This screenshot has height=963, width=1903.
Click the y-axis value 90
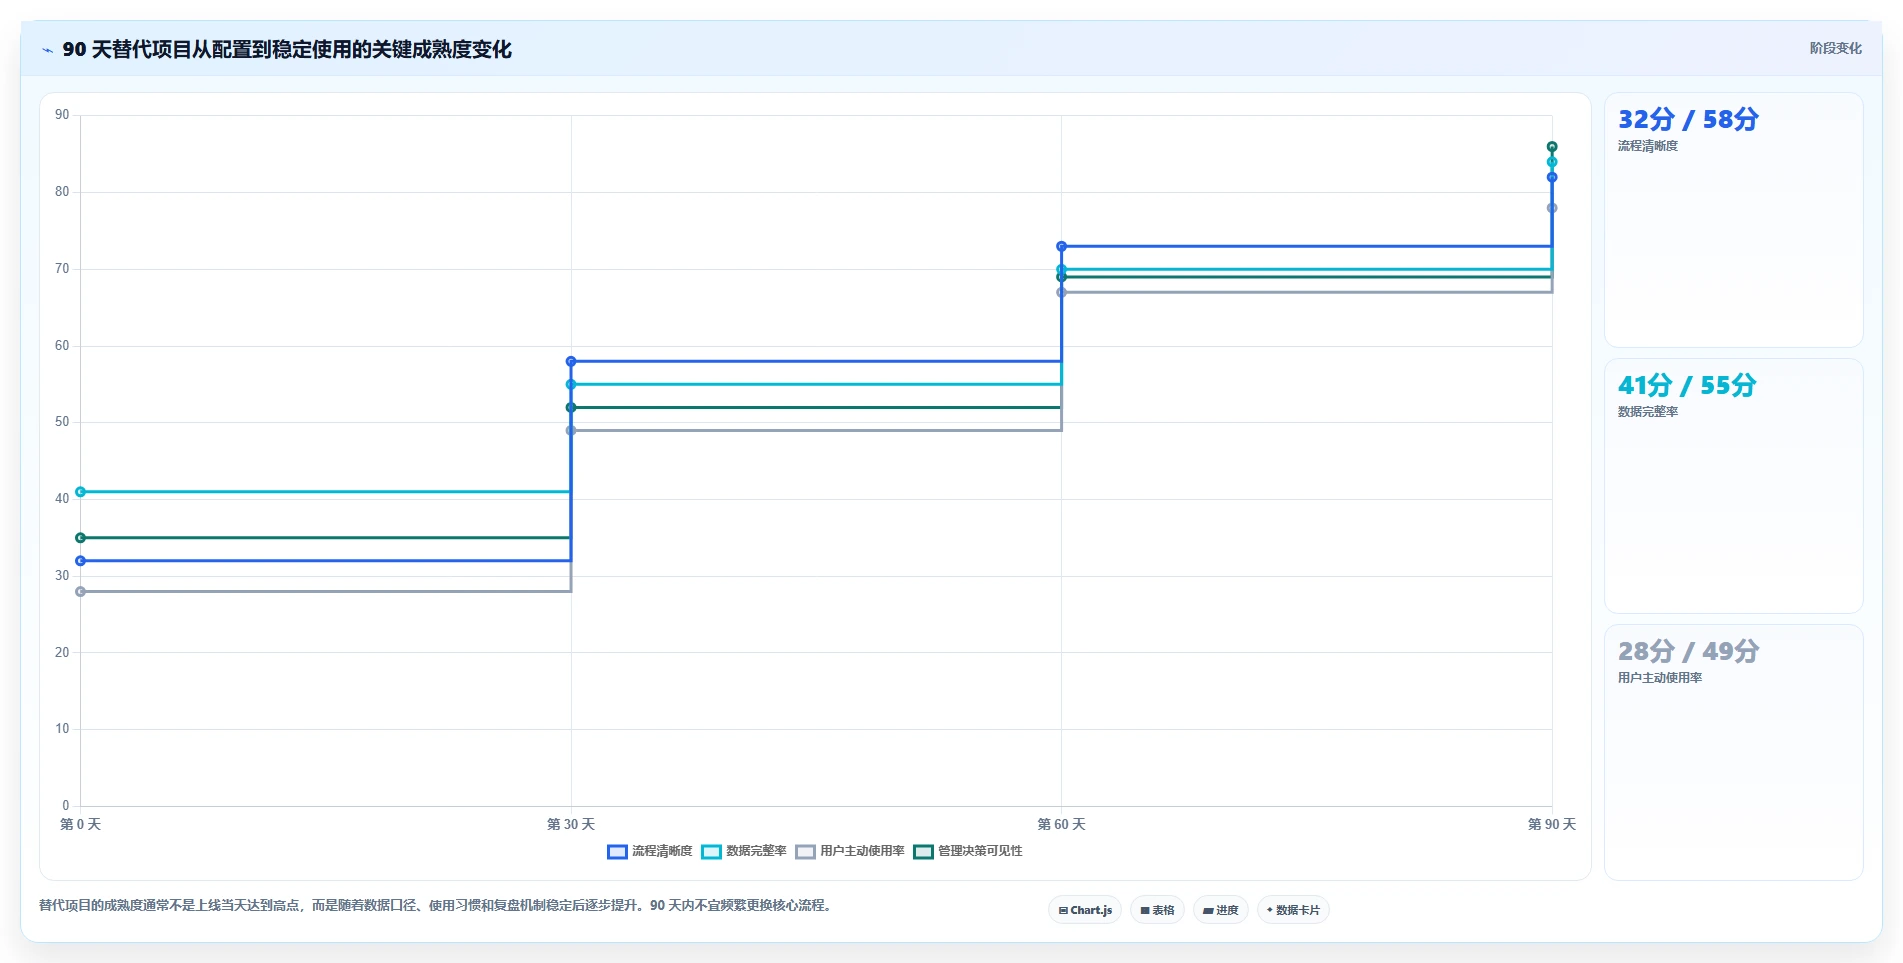click(x=62, y=115)
